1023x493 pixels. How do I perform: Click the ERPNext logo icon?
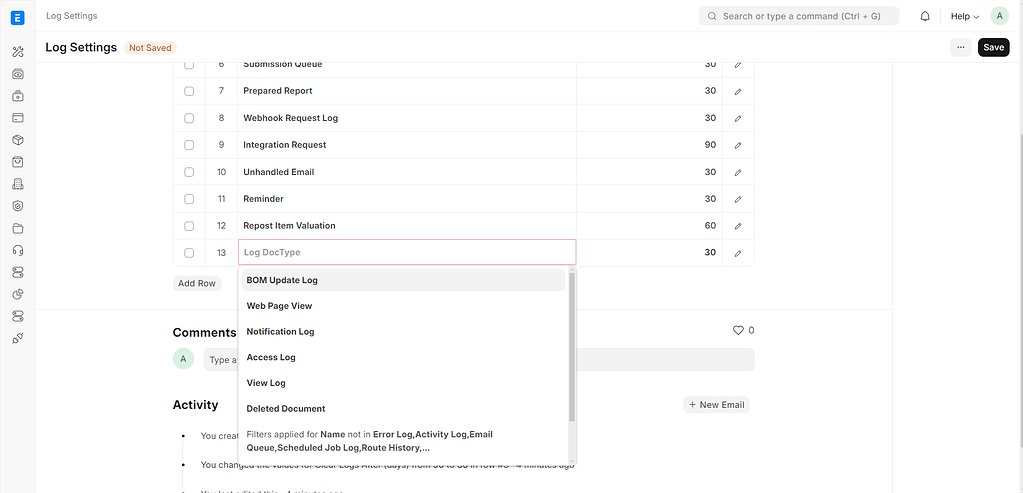17,16
